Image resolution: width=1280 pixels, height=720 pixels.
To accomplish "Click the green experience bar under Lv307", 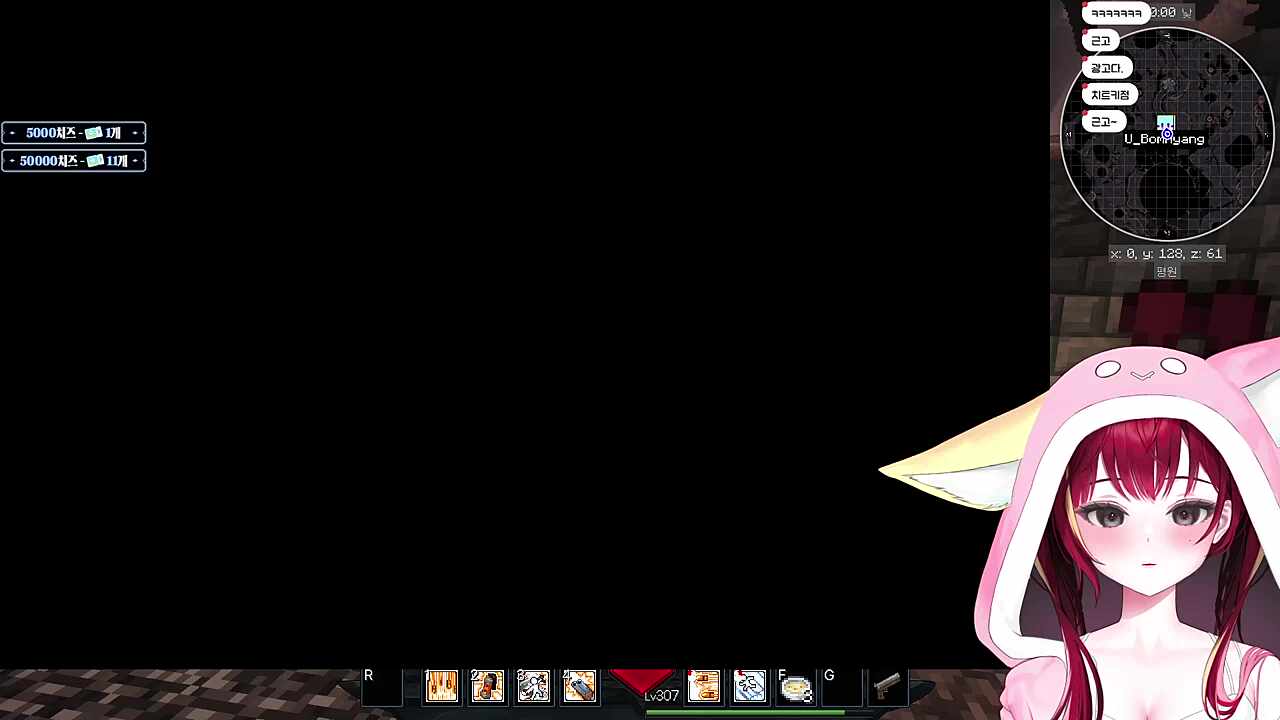I will (745, 713).
